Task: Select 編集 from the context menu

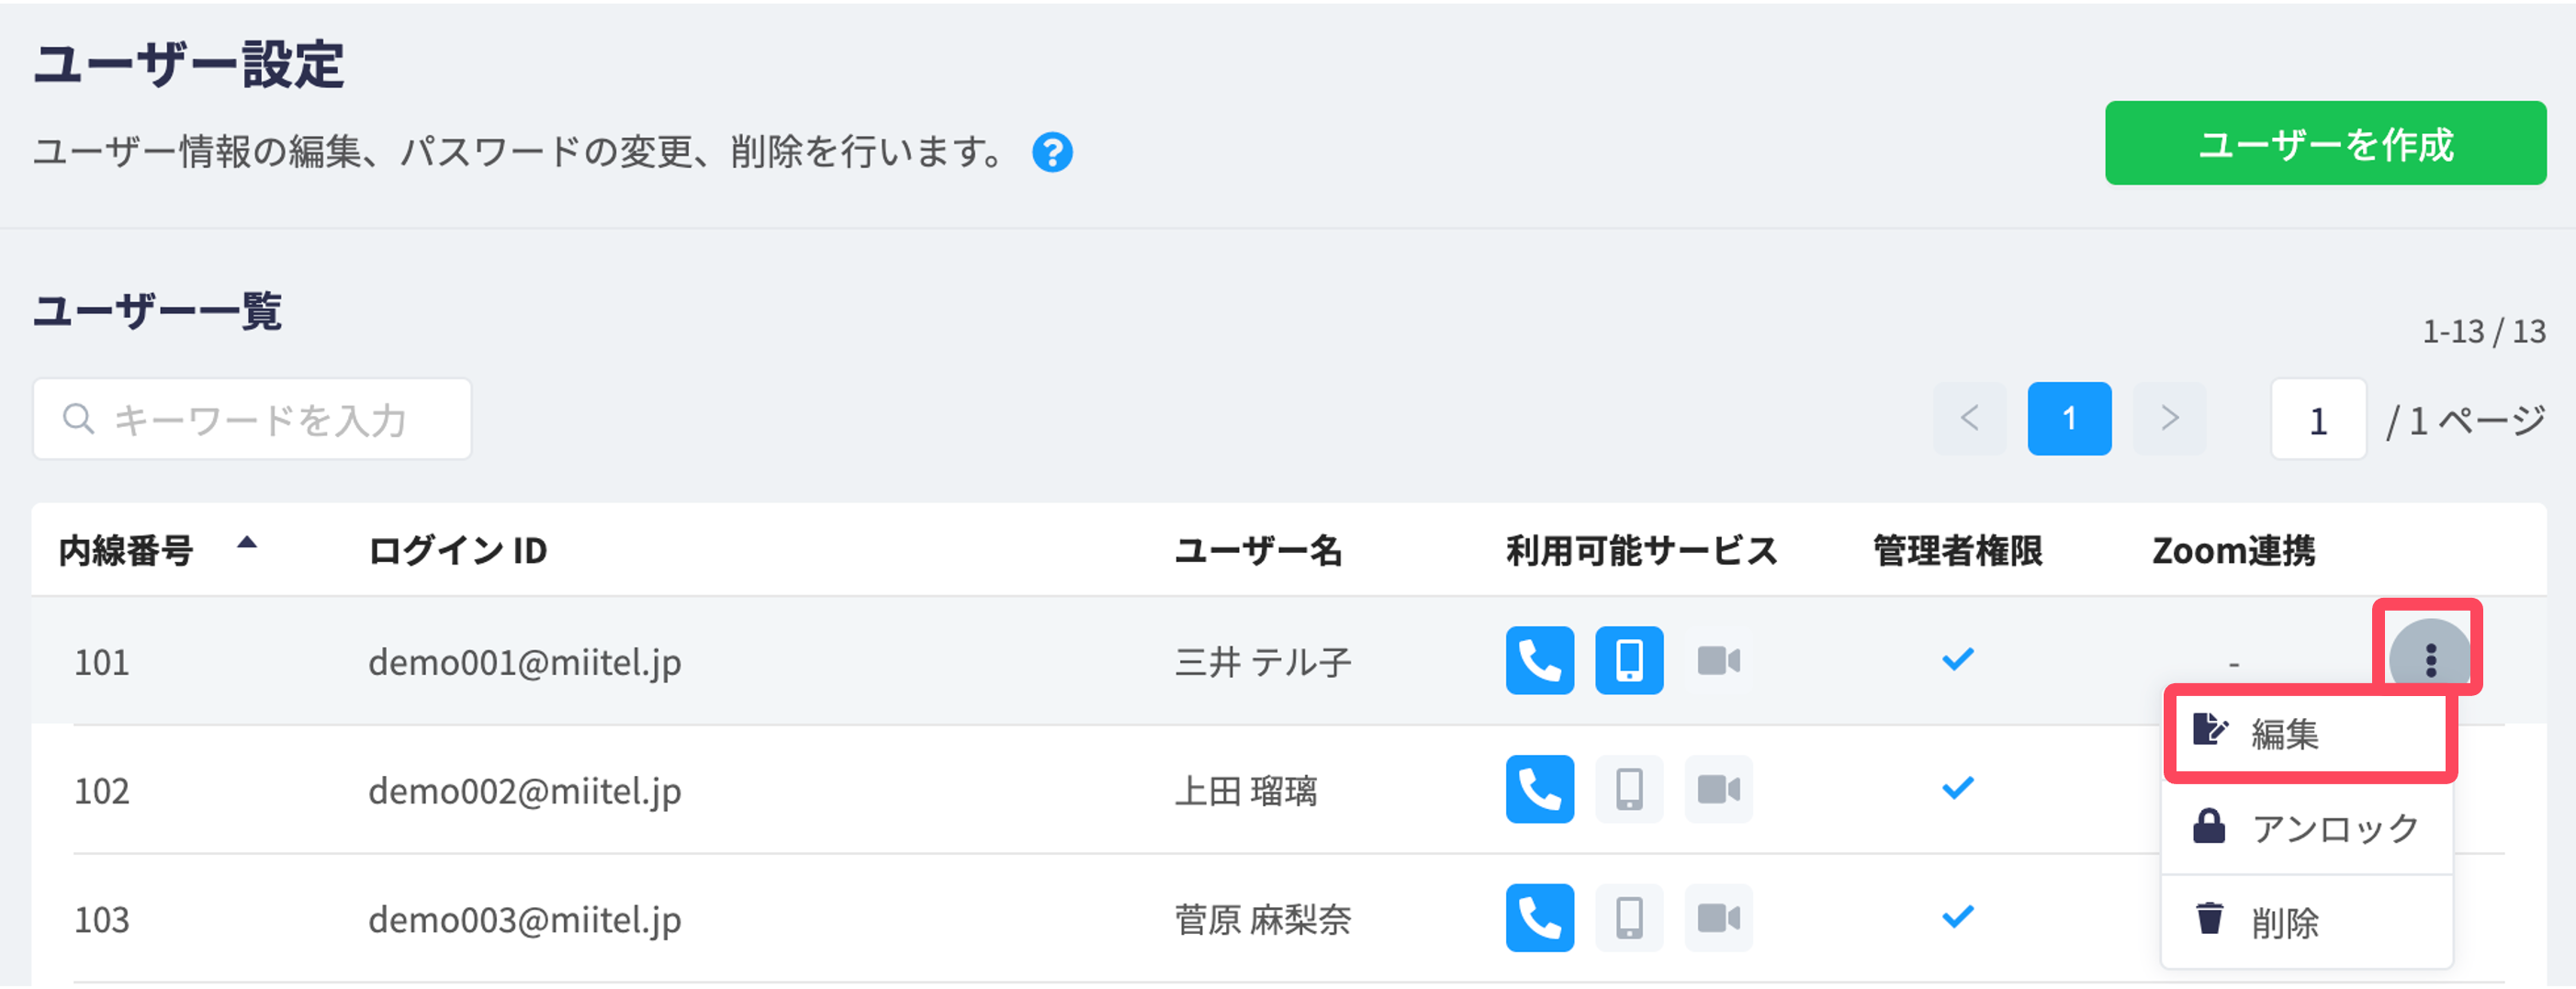Action: tap(2308, 734)
